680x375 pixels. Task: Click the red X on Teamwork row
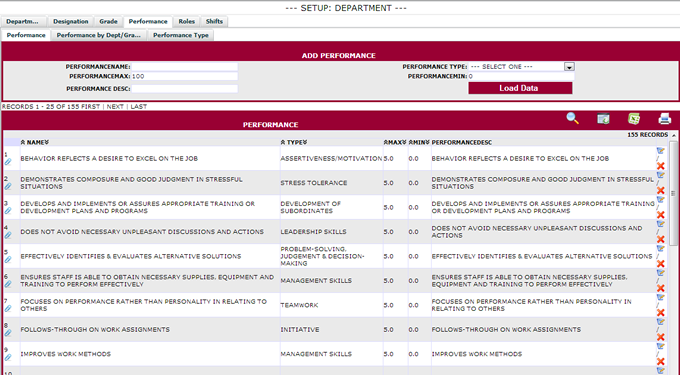[x=660, y=313]
